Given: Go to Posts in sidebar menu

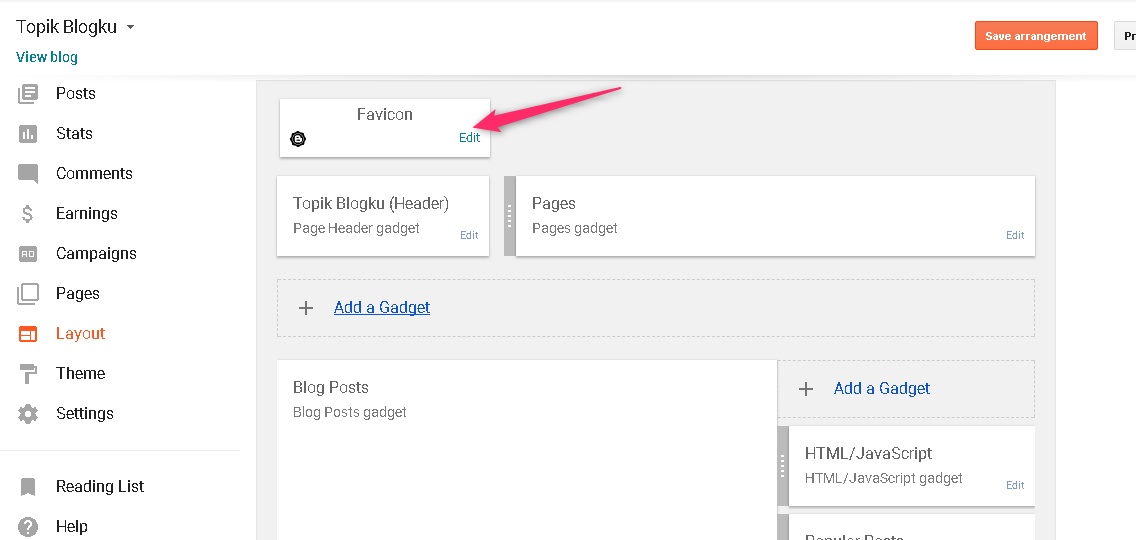Looking at the screenshot, I should (75, 94).
